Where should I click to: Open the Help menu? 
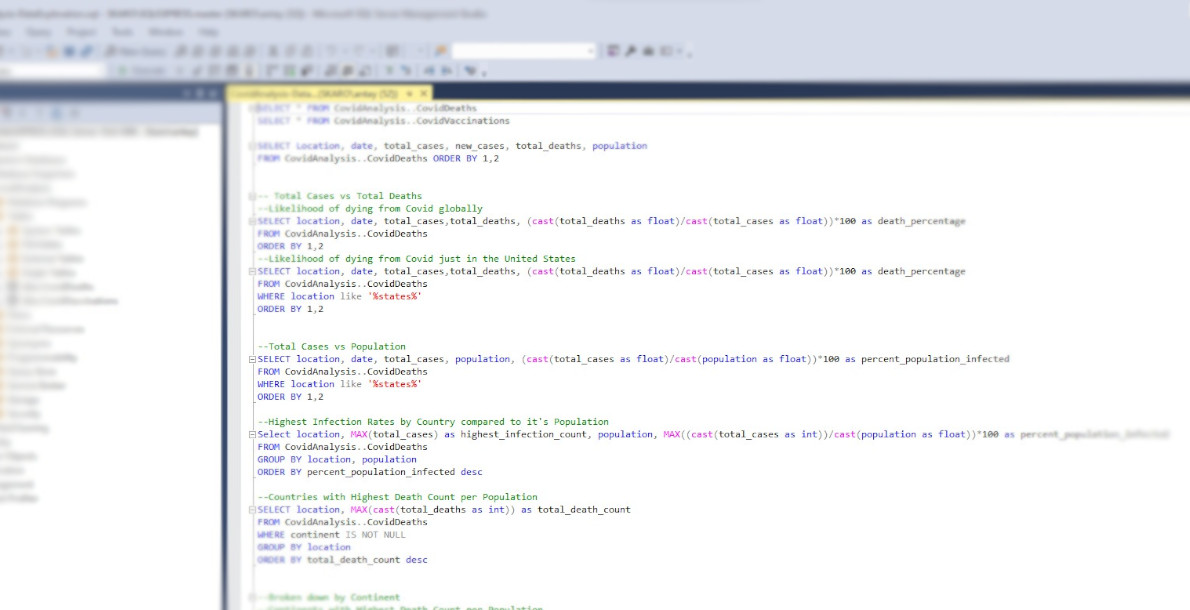coord(208,32)
